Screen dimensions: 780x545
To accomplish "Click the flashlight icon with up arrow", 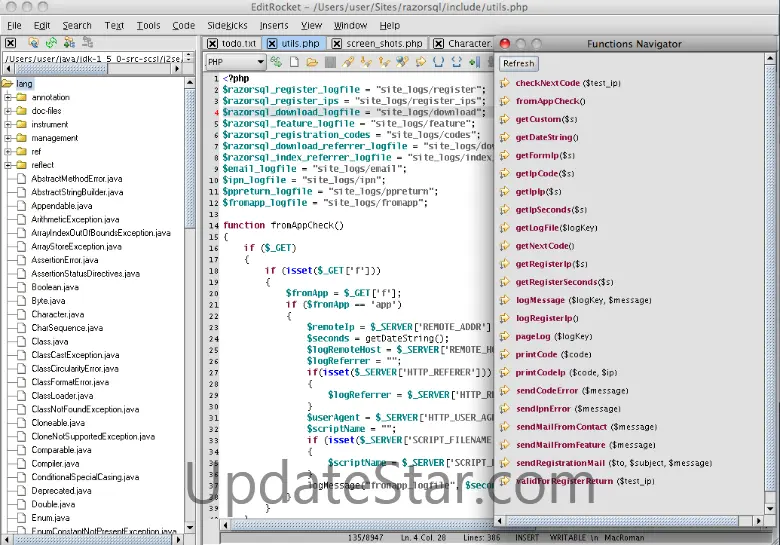I will pos(384,62).
